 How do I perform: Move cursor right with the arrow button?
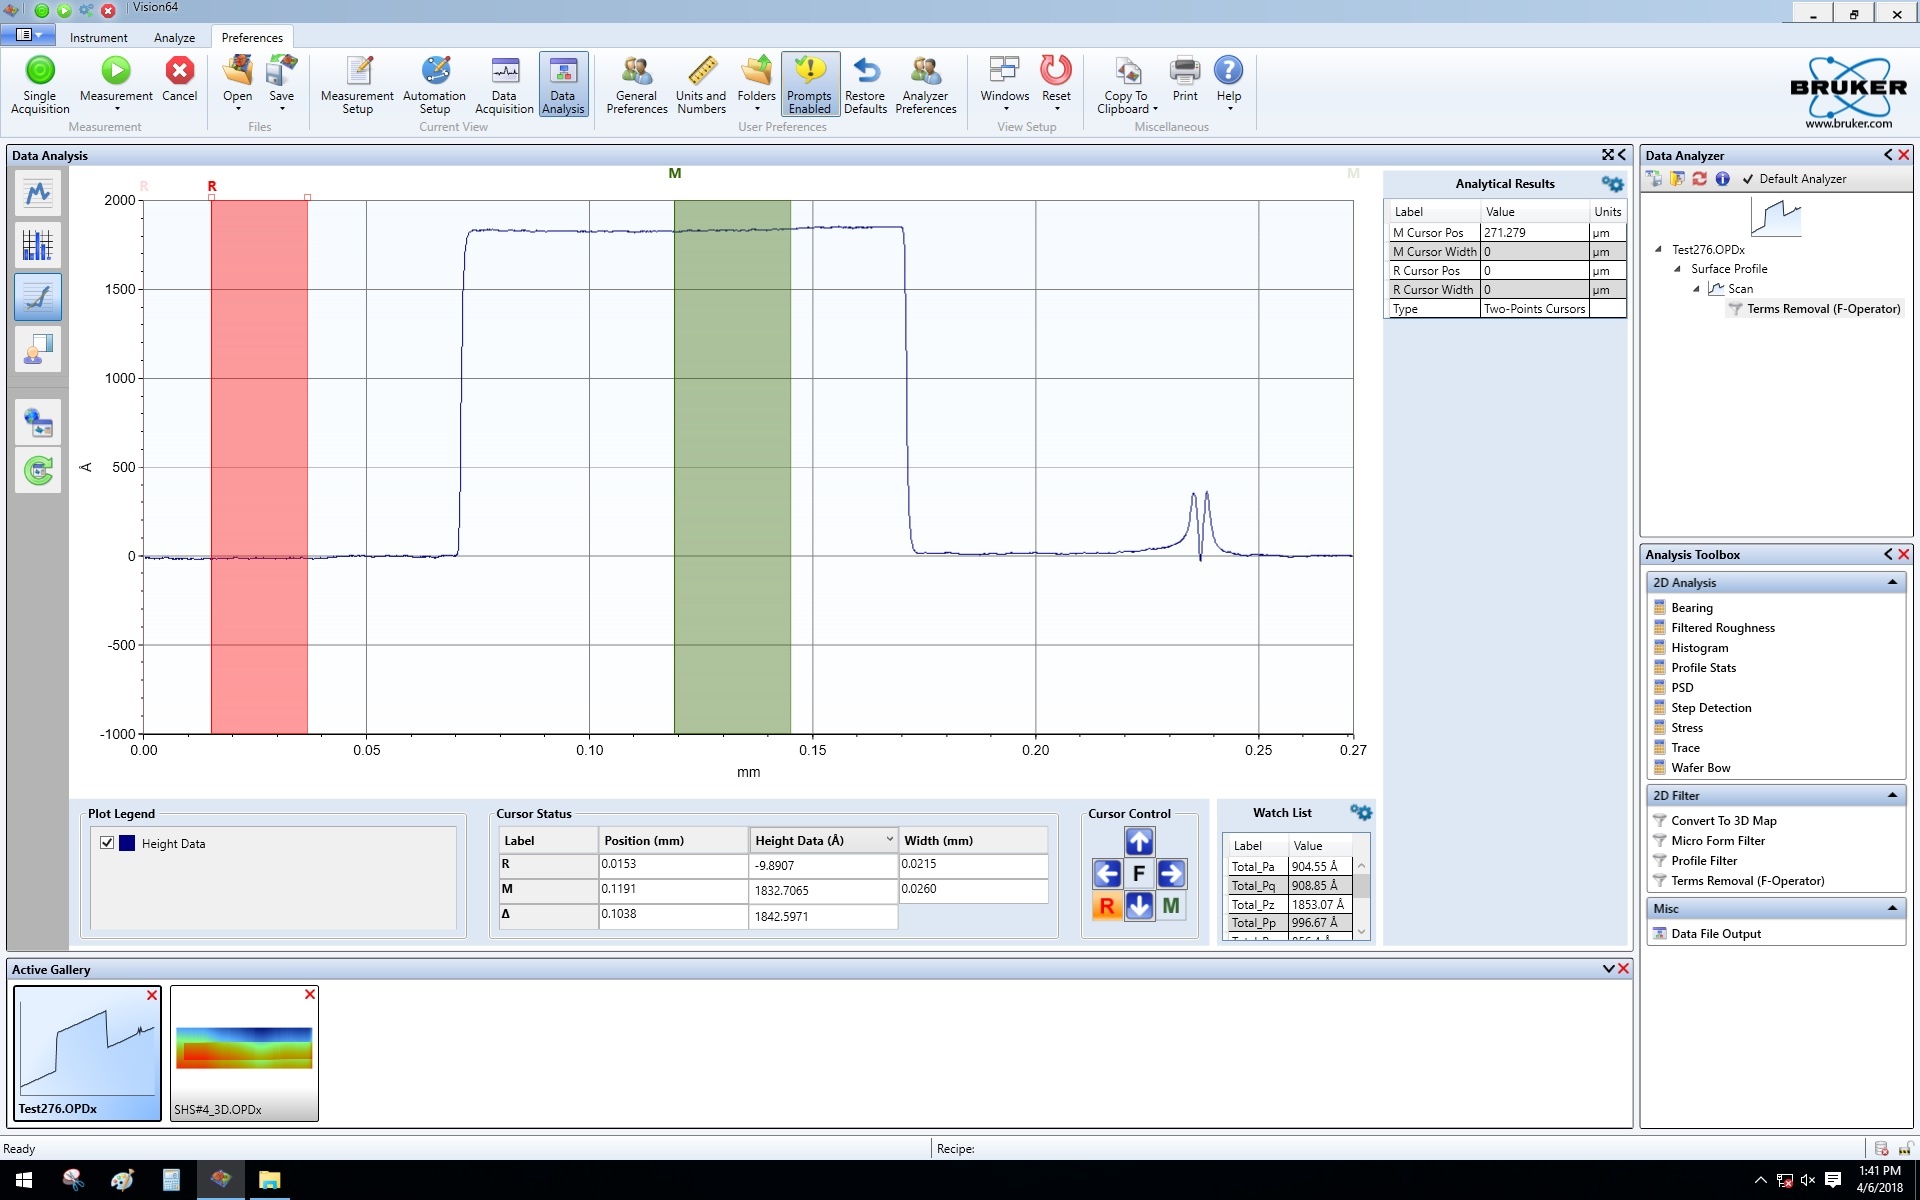[x=1171, y=874]
